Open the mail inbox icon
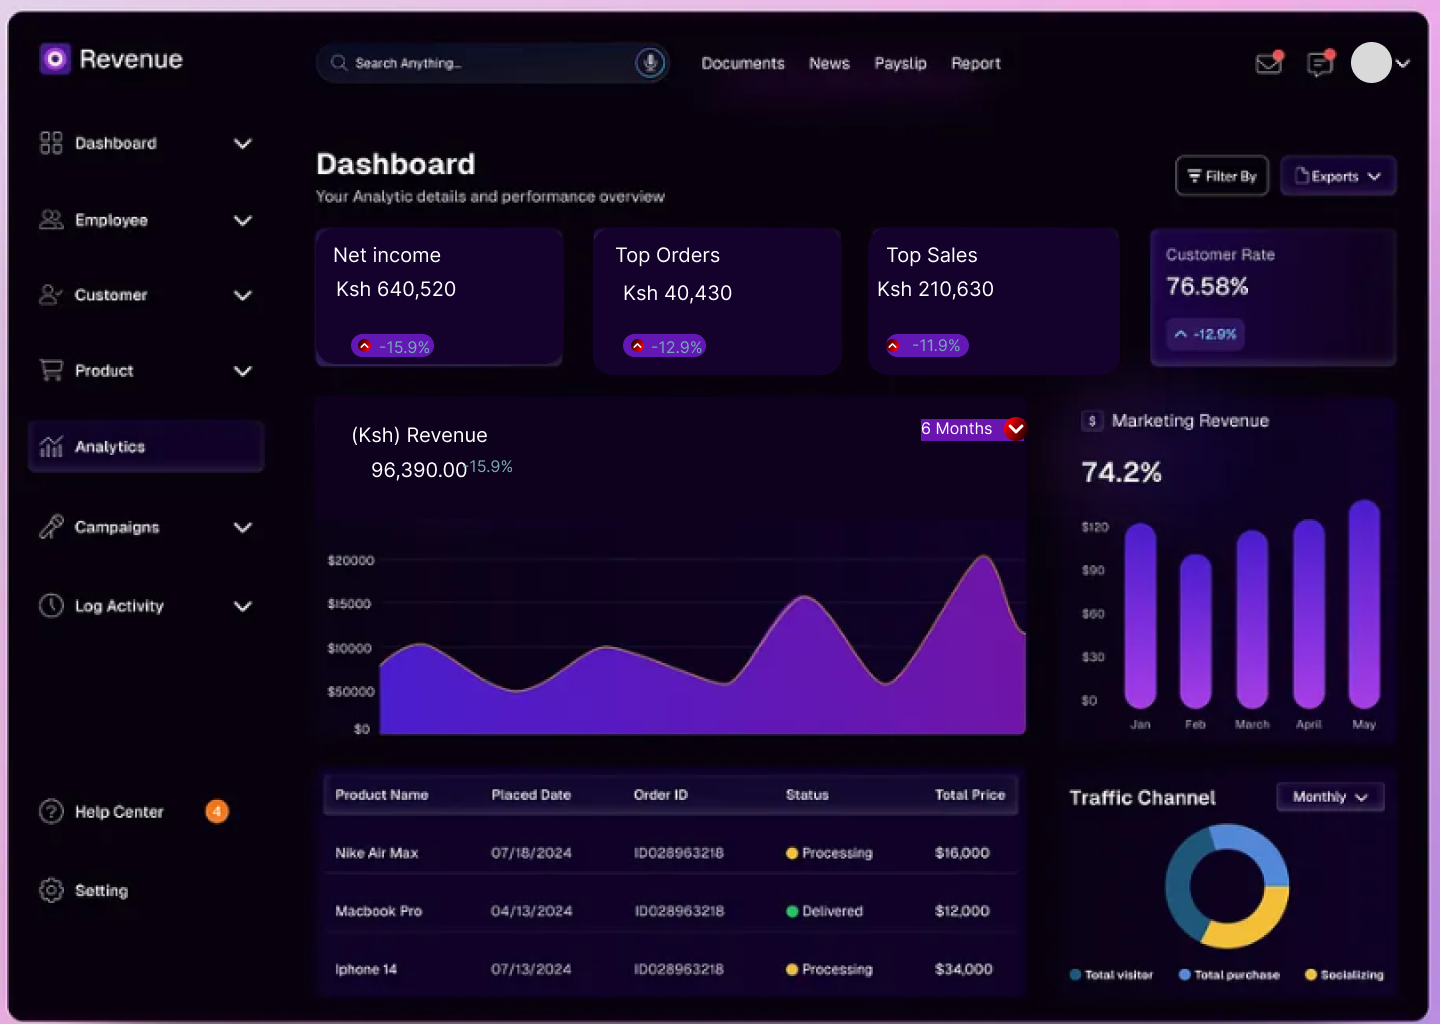 click(x=1268, y=64)
